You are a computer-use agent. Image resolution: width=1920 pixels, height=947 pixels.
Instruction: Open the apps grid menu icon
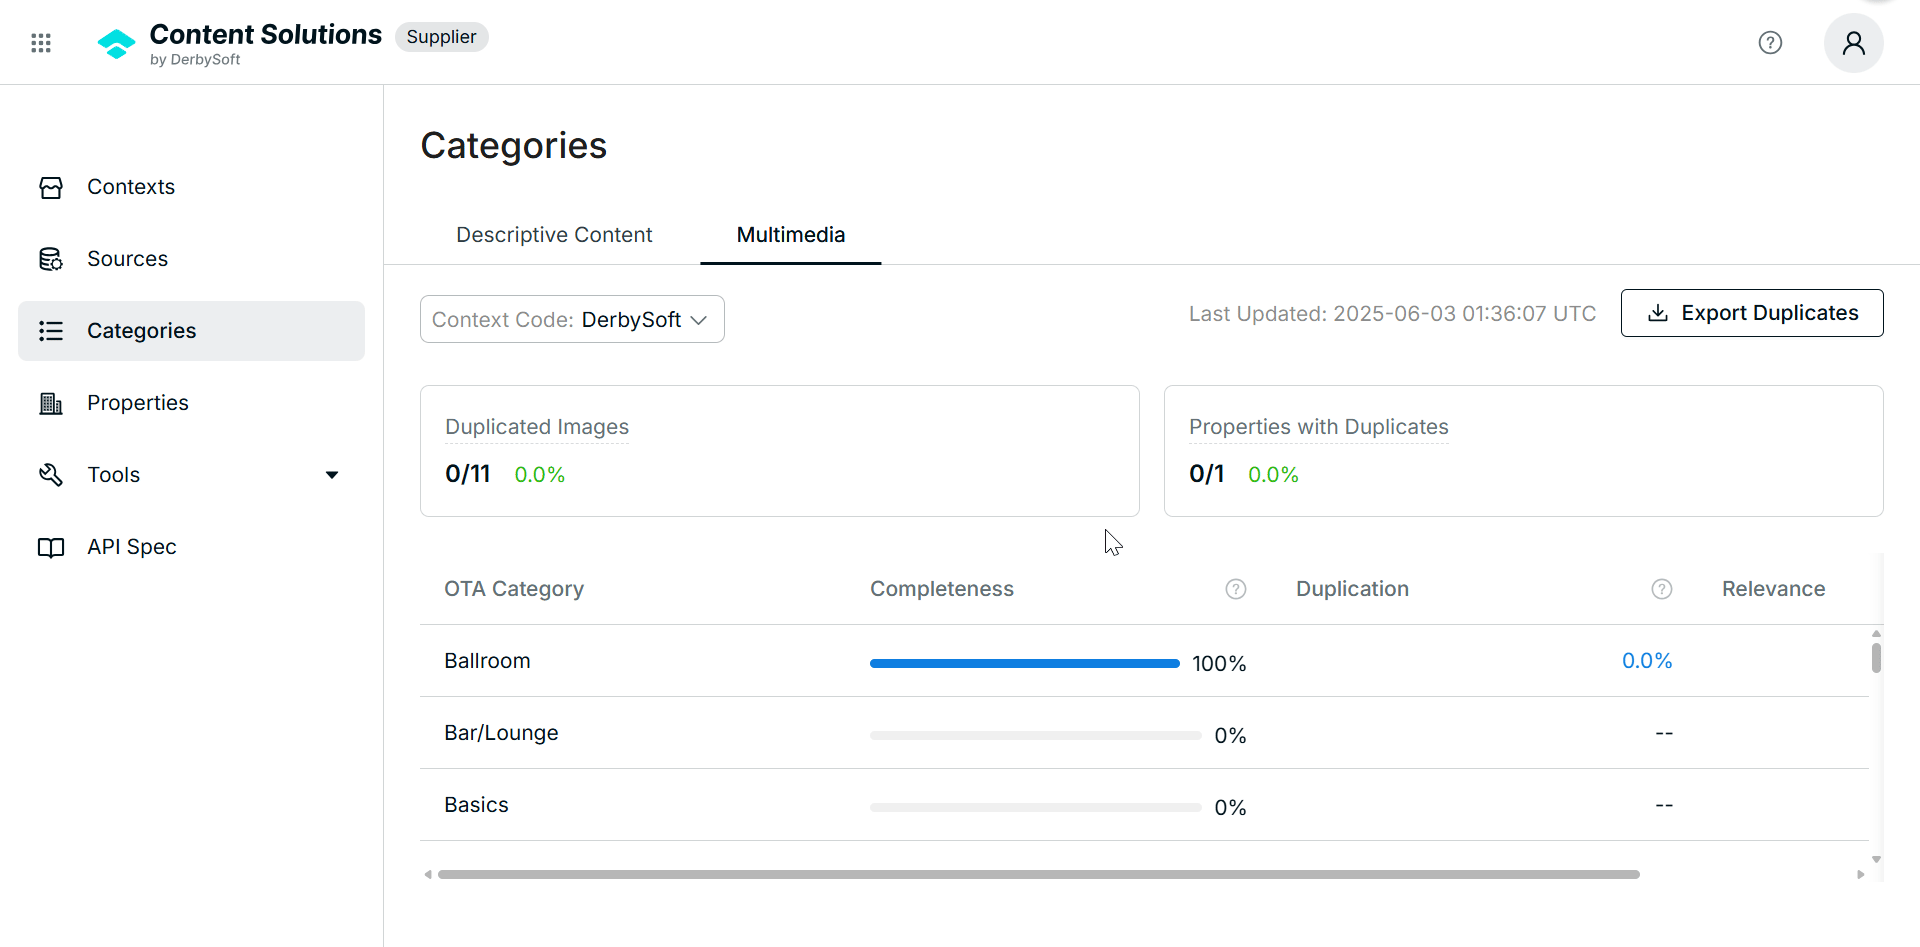click(41, 43)
